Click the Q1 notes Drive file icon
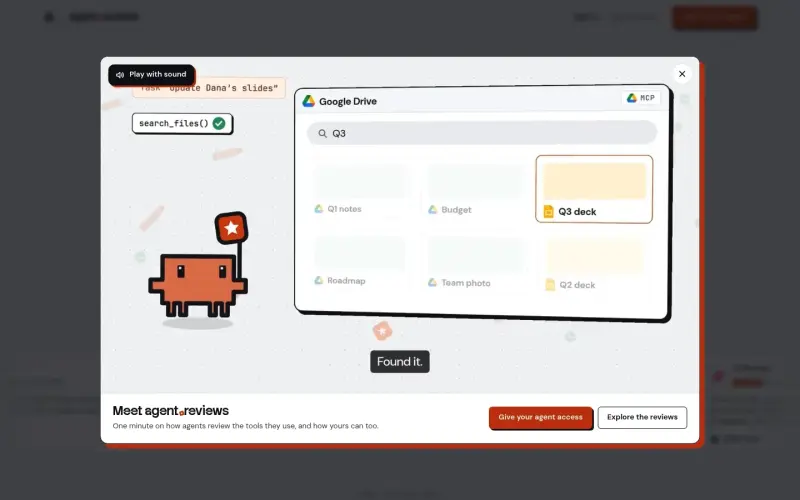This screenshot has width=800, height=500. 319,209
